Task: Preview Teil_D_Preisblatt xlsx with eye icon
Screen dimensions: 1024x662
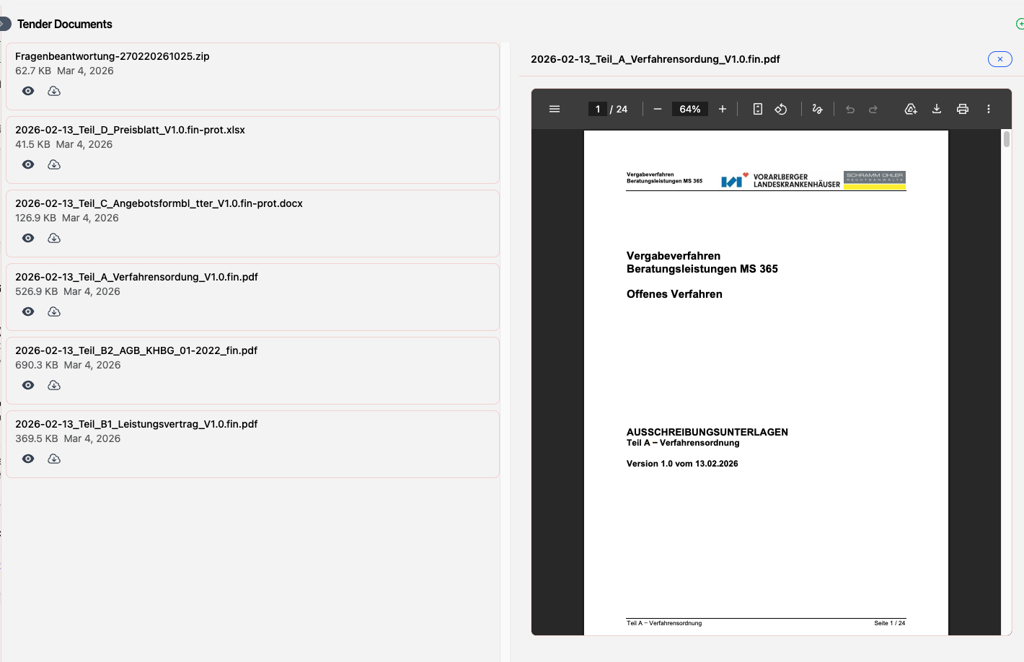Action: [28, 165]
